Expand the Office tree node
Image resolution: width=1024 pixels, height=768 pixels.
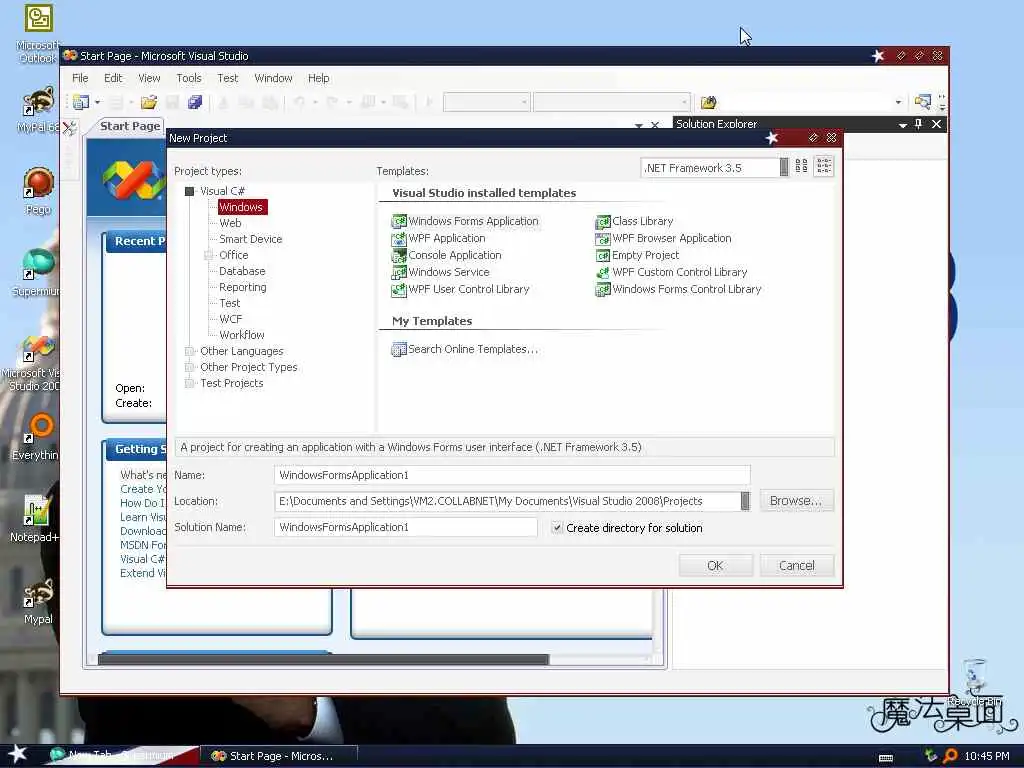[209, 255]
